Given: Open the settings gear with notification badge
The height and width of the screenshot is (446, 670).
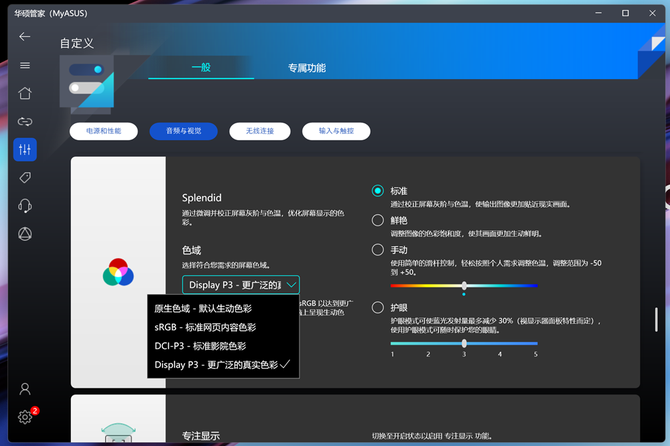Looking at the screenshot, I should (25, 417).
